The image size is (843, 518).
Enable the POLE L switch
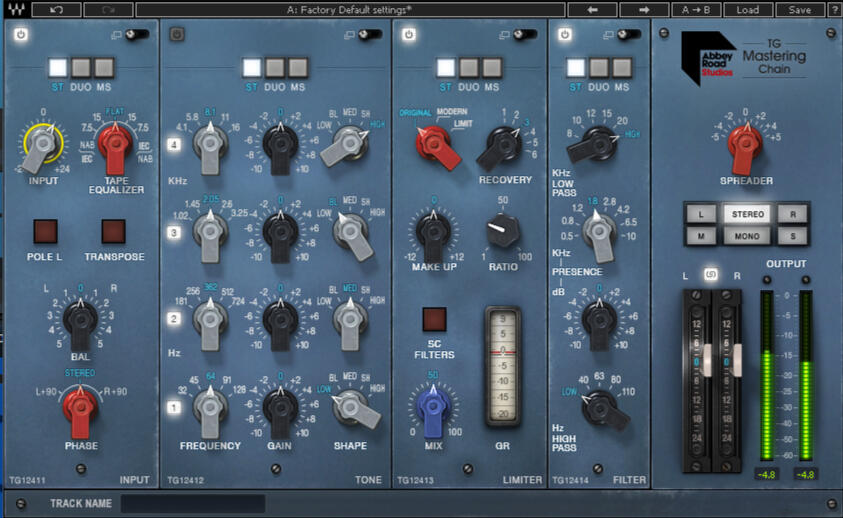(x=44, y=231)
